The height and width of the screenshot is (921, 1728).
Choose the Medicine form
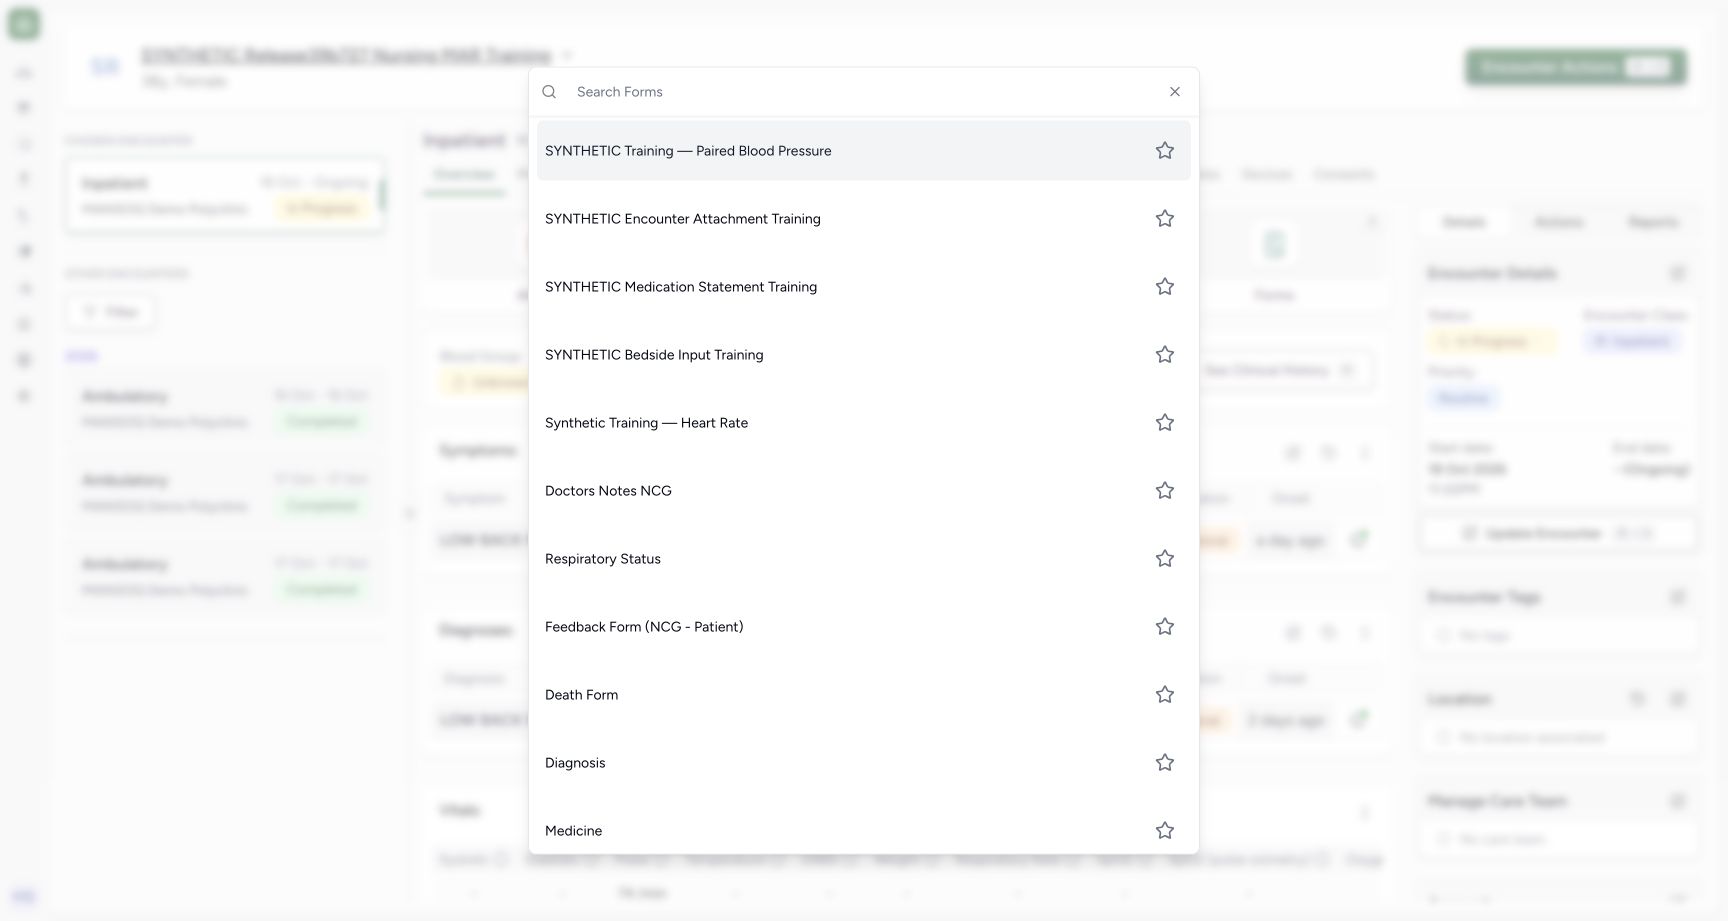864,829
